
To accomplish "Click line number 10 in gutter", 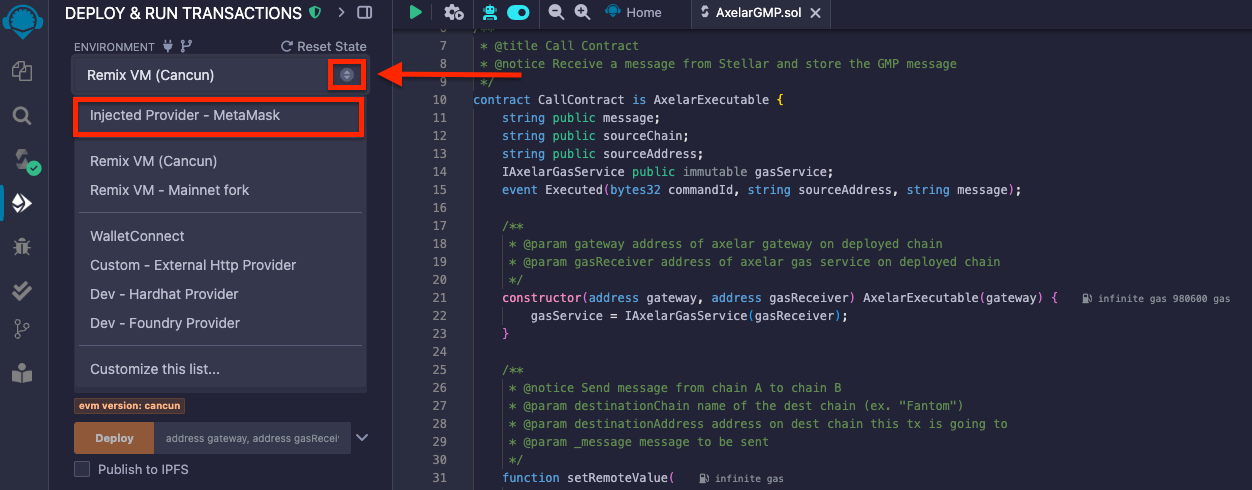I will click(x=439, y=100).
